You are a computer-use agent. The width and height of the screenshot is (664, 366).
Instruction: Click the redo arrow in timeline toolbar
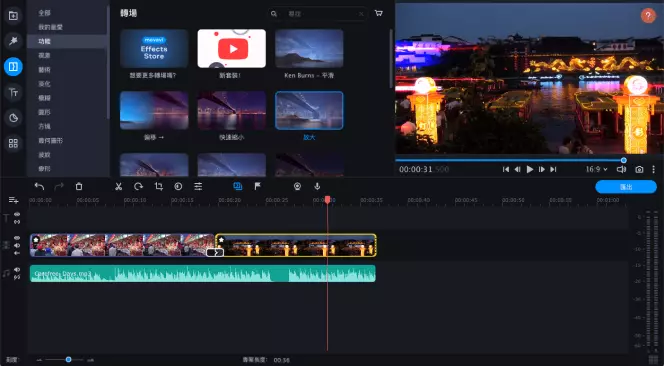(x=59, y=186)
